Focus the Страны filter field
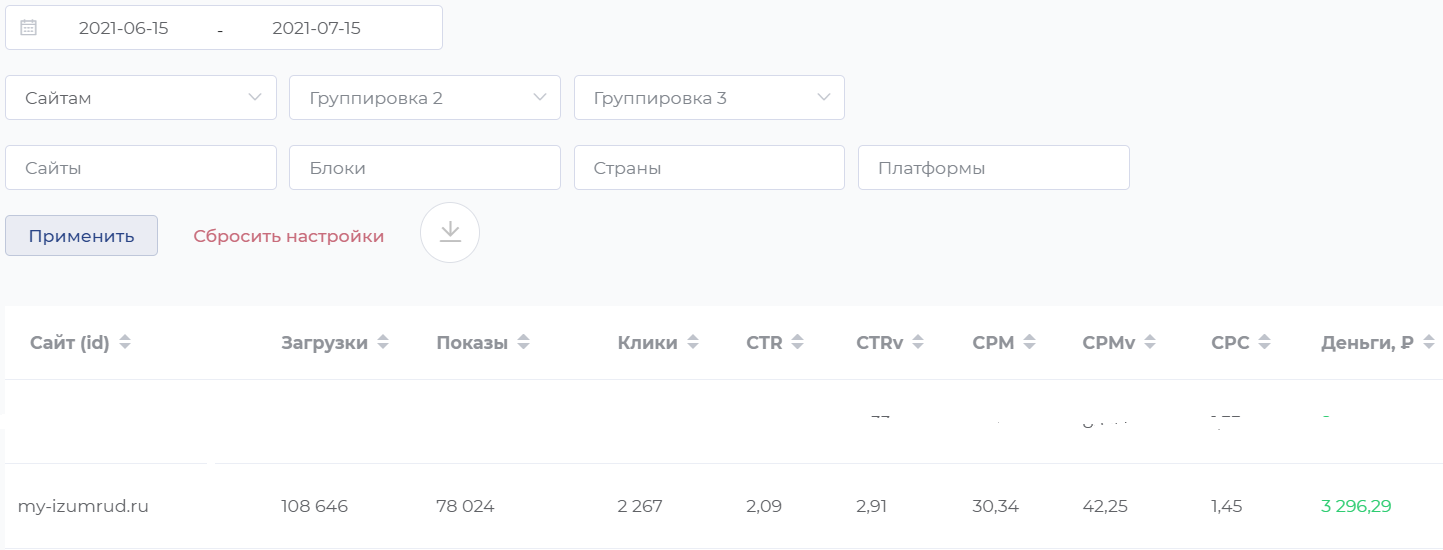 709,168
